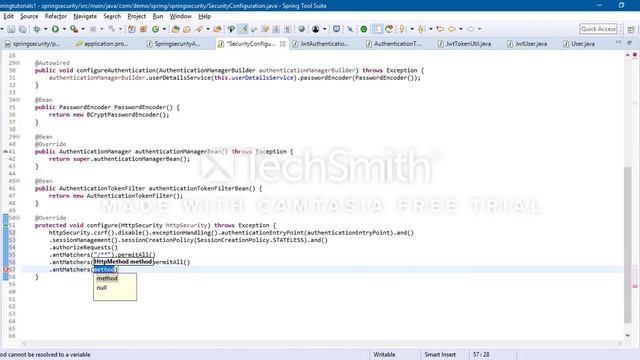The image size is (640, 360).
Task: Collapse the authenticationManagerBean method at line 39
Action: (x=18, y=137)
